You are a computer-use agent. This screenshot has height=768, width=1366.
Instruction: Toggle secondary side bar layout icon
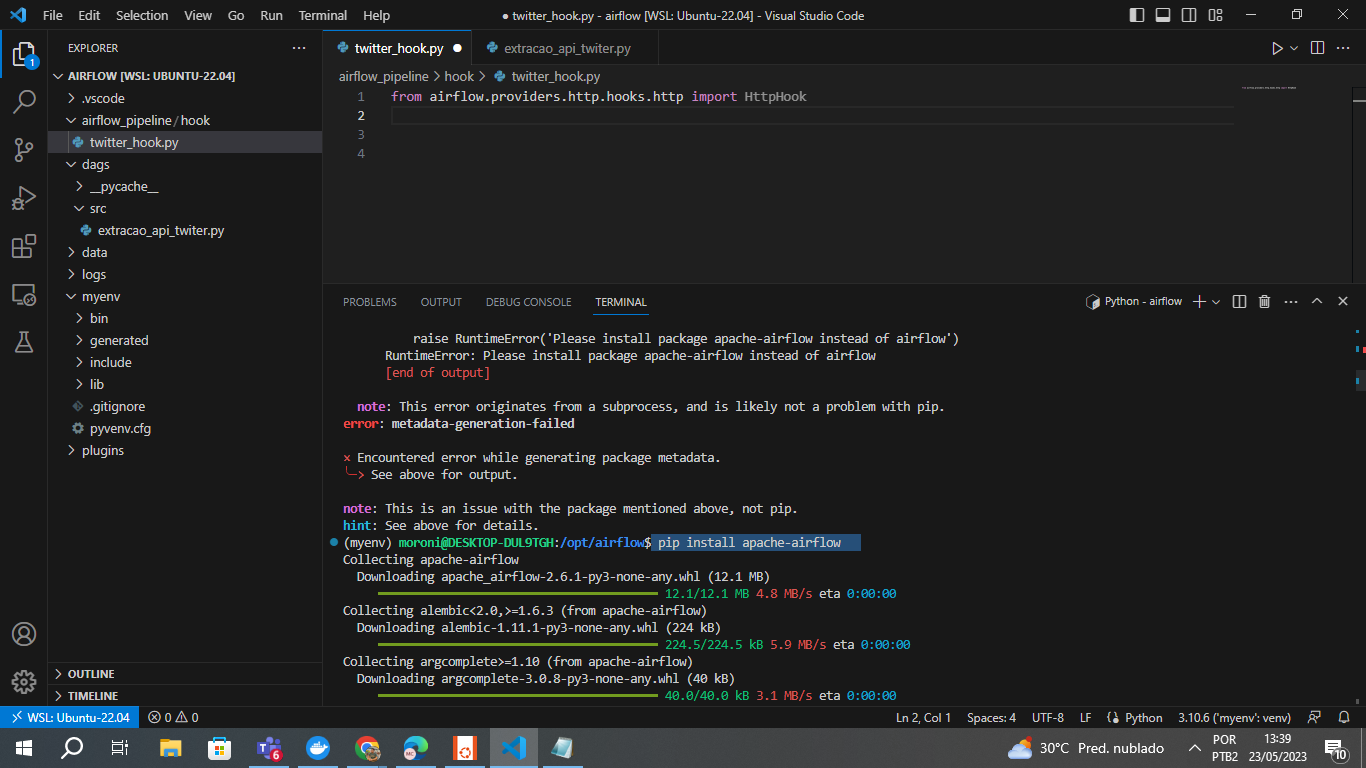[x=1189, y=15]
